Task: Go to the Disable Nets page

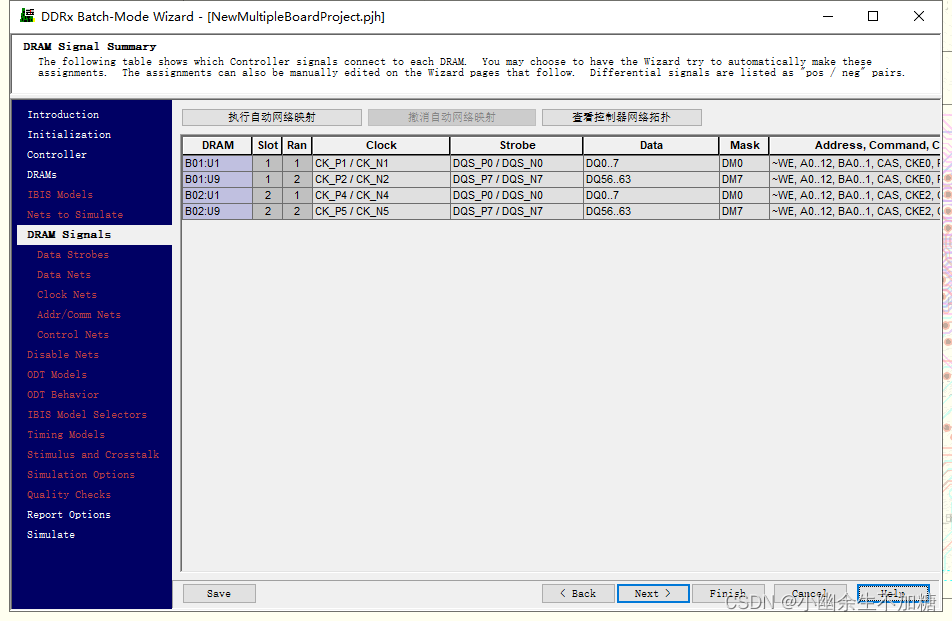Action: point(63,355)
